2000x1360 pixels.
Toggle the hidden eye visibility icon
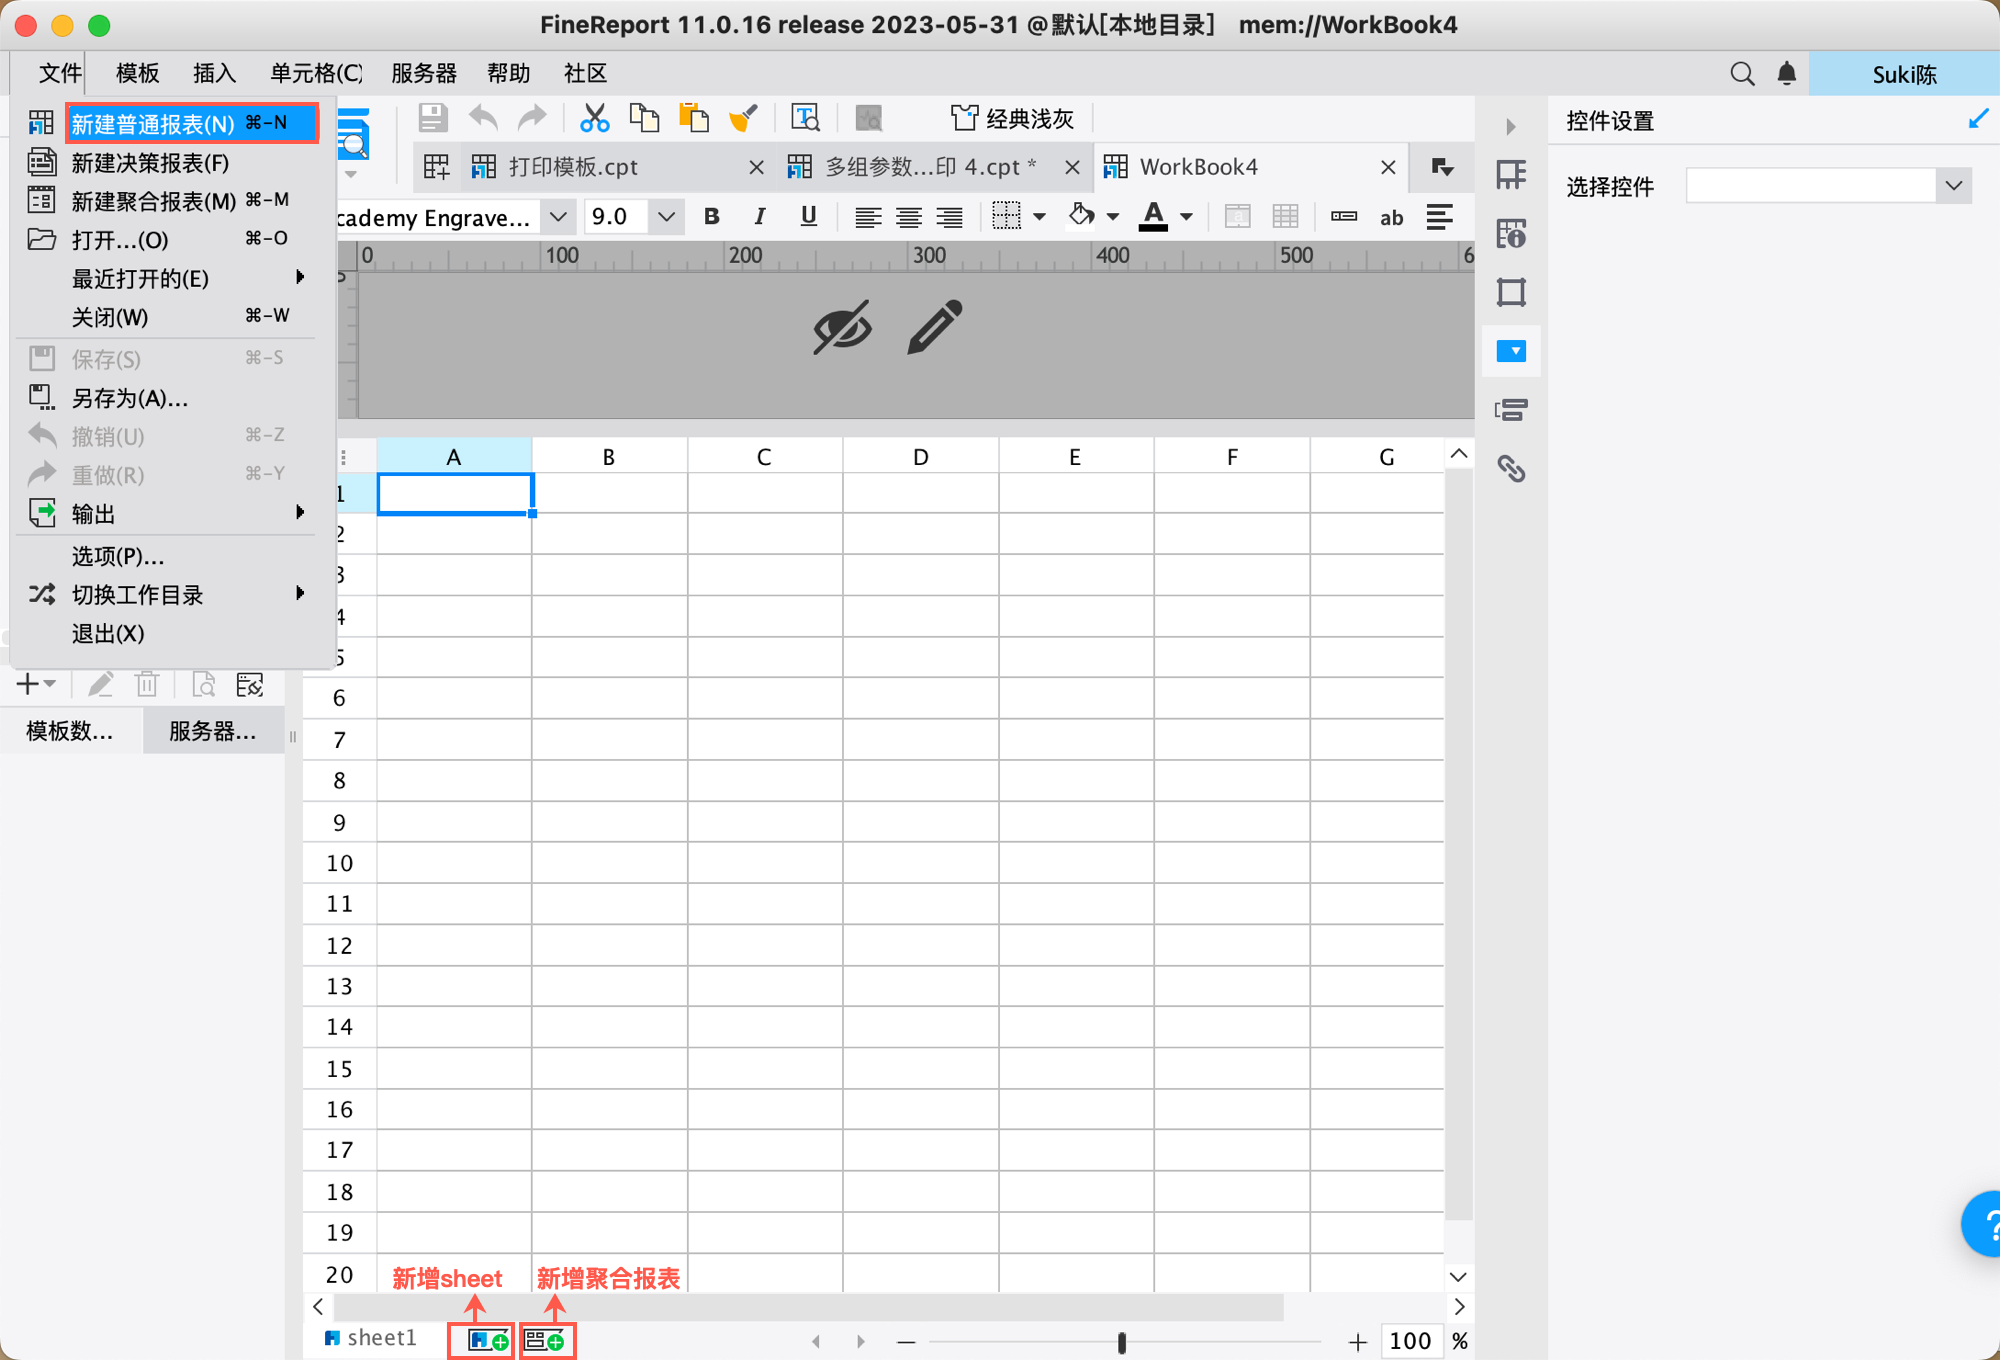tap(842, 327)
